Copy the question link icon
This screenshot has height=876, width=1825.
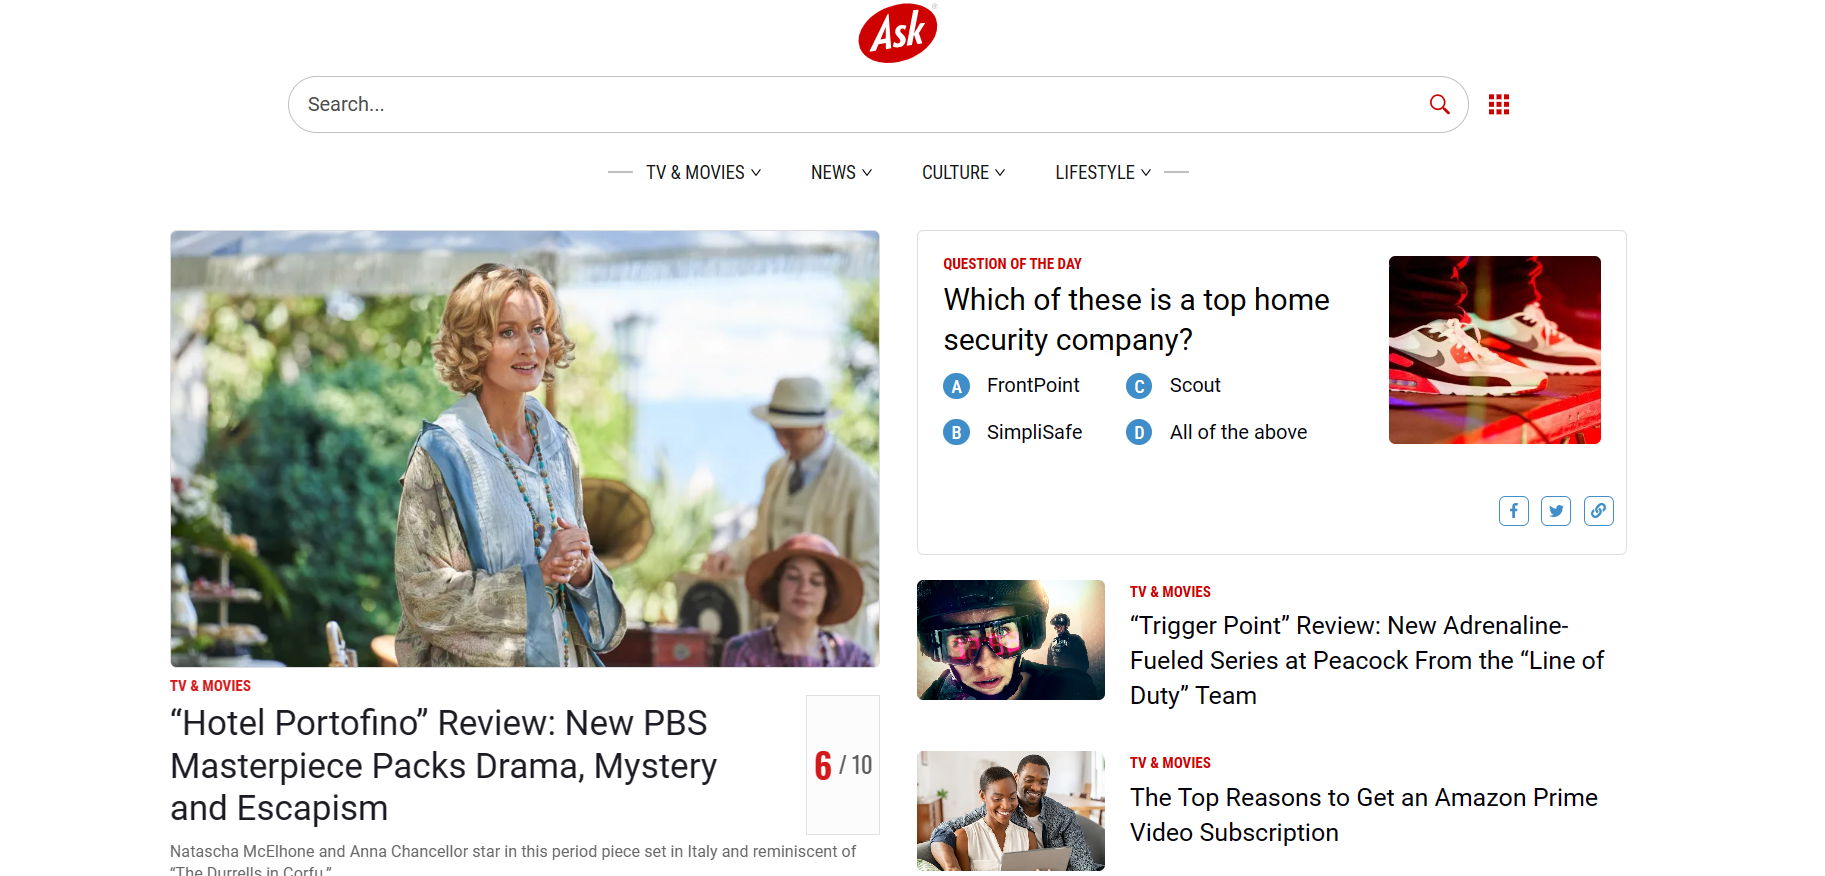pos(1598,511)
